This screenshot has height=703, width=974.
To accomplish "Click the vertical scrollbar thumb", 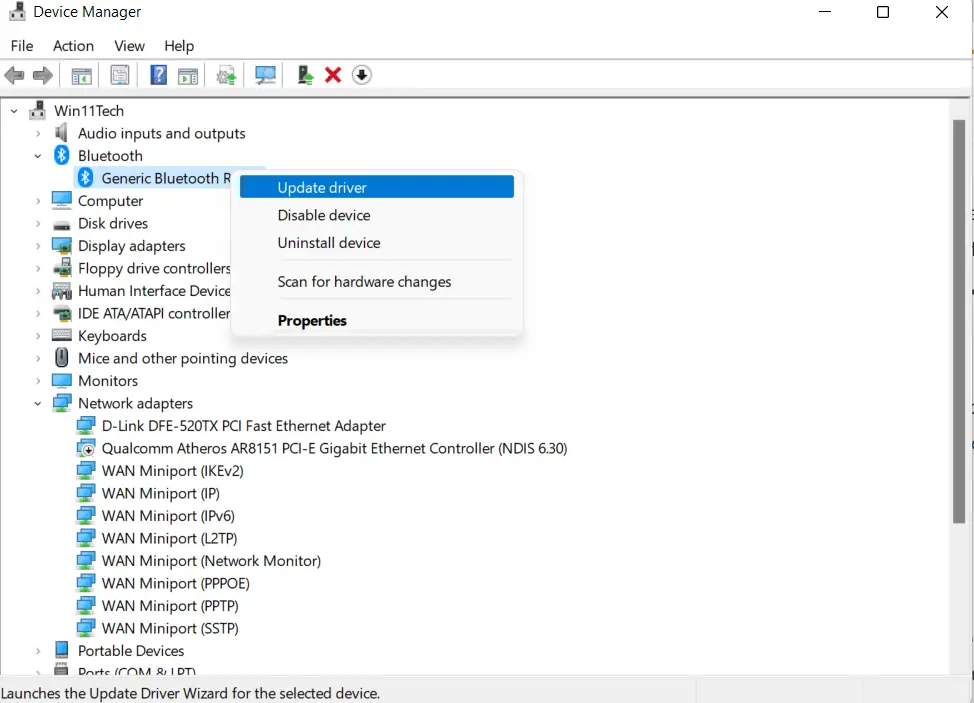I will pyautogui.click(x=958, y=321).
